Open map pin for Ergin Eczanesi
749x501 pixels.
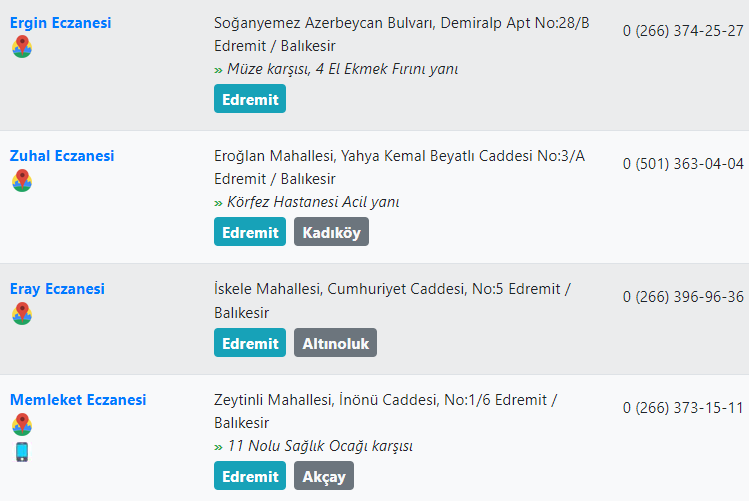(x=22, y=46)
